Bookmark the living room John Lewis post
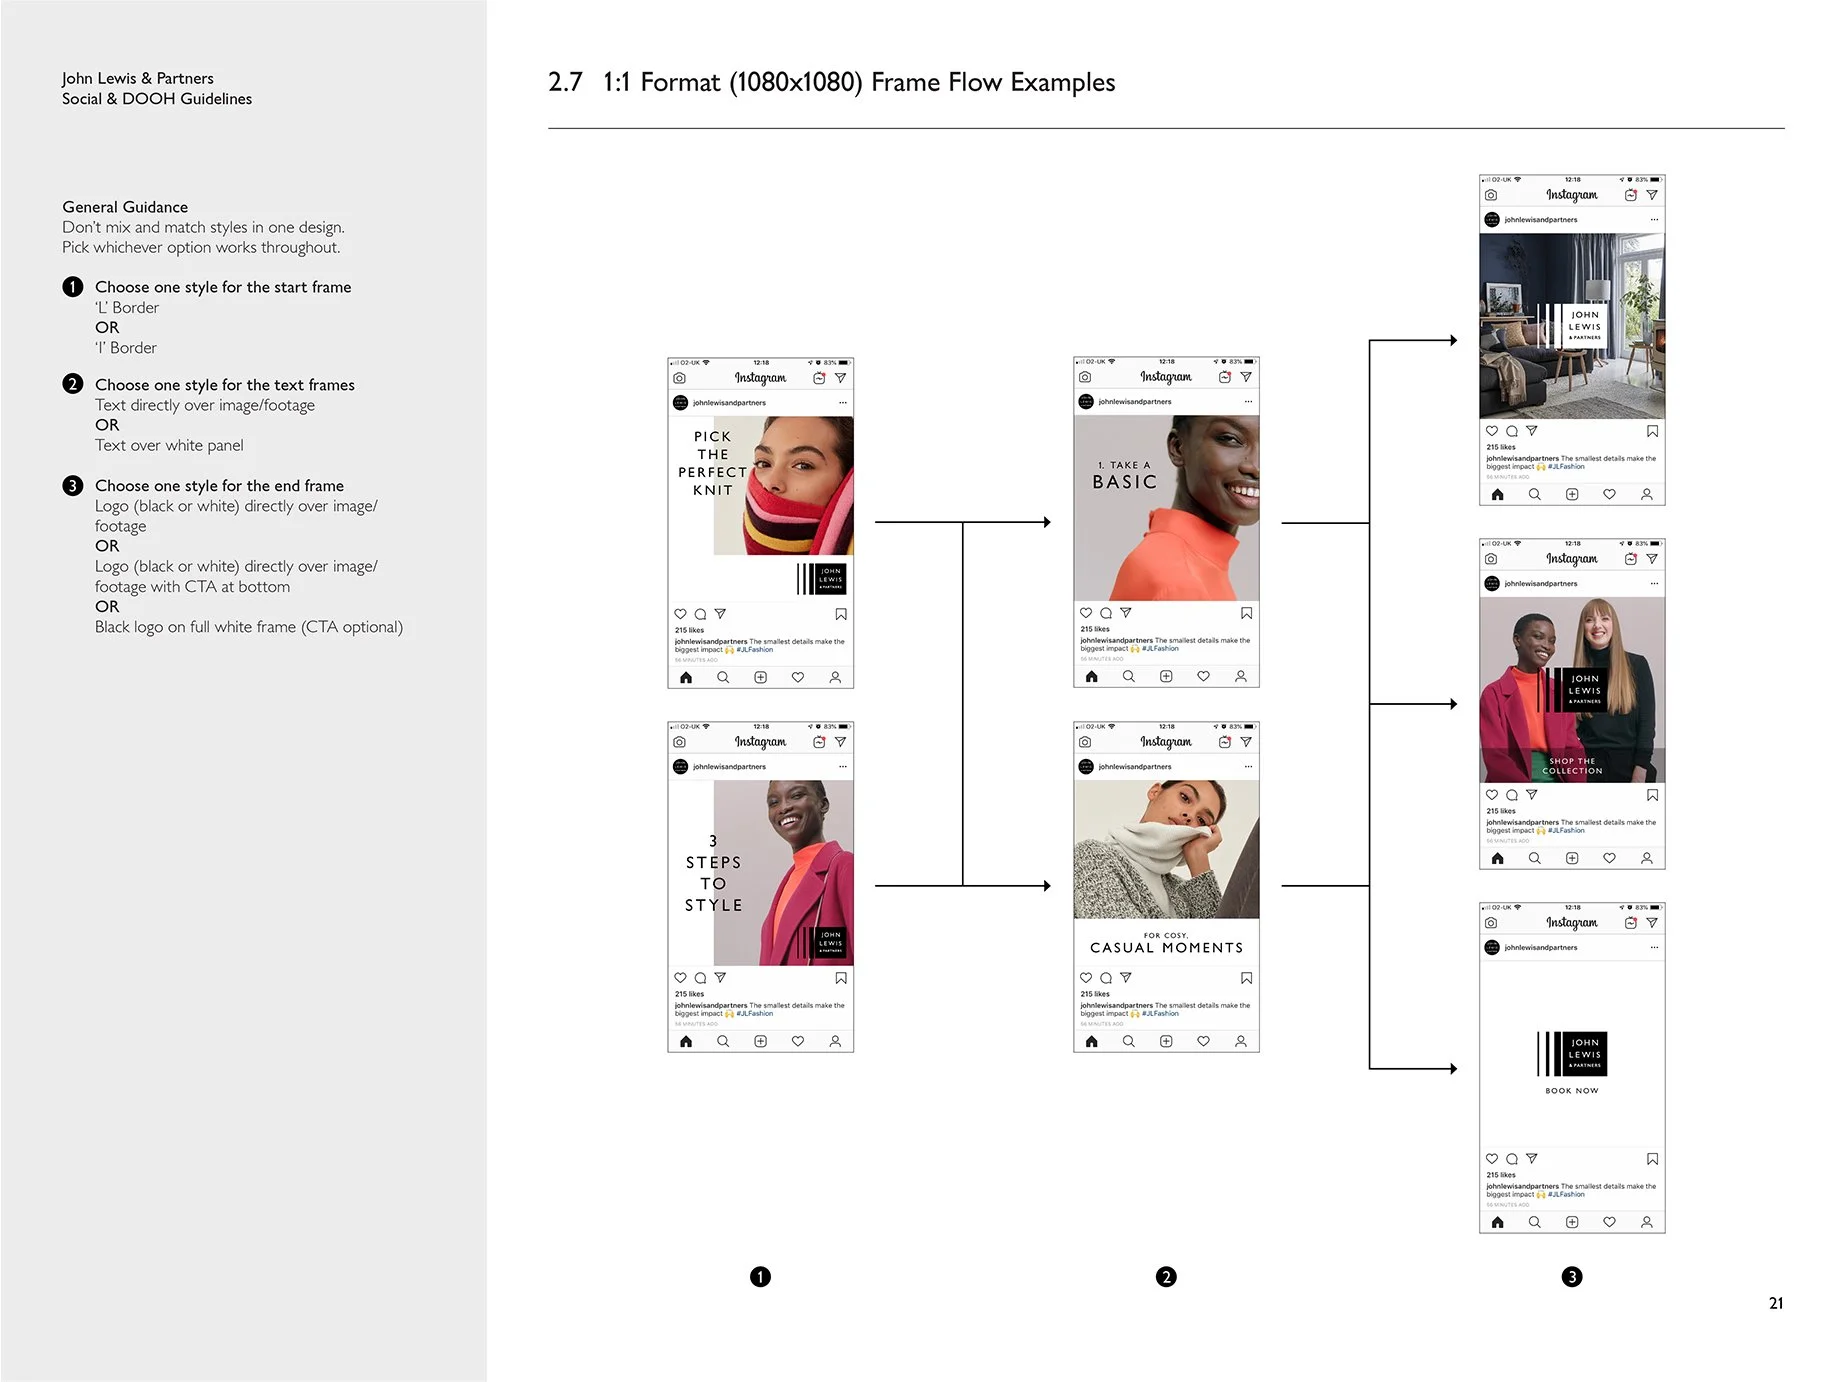The width and height of the screenshot is (1846, 1382). pyautogui.click(x=1653, y=431)
